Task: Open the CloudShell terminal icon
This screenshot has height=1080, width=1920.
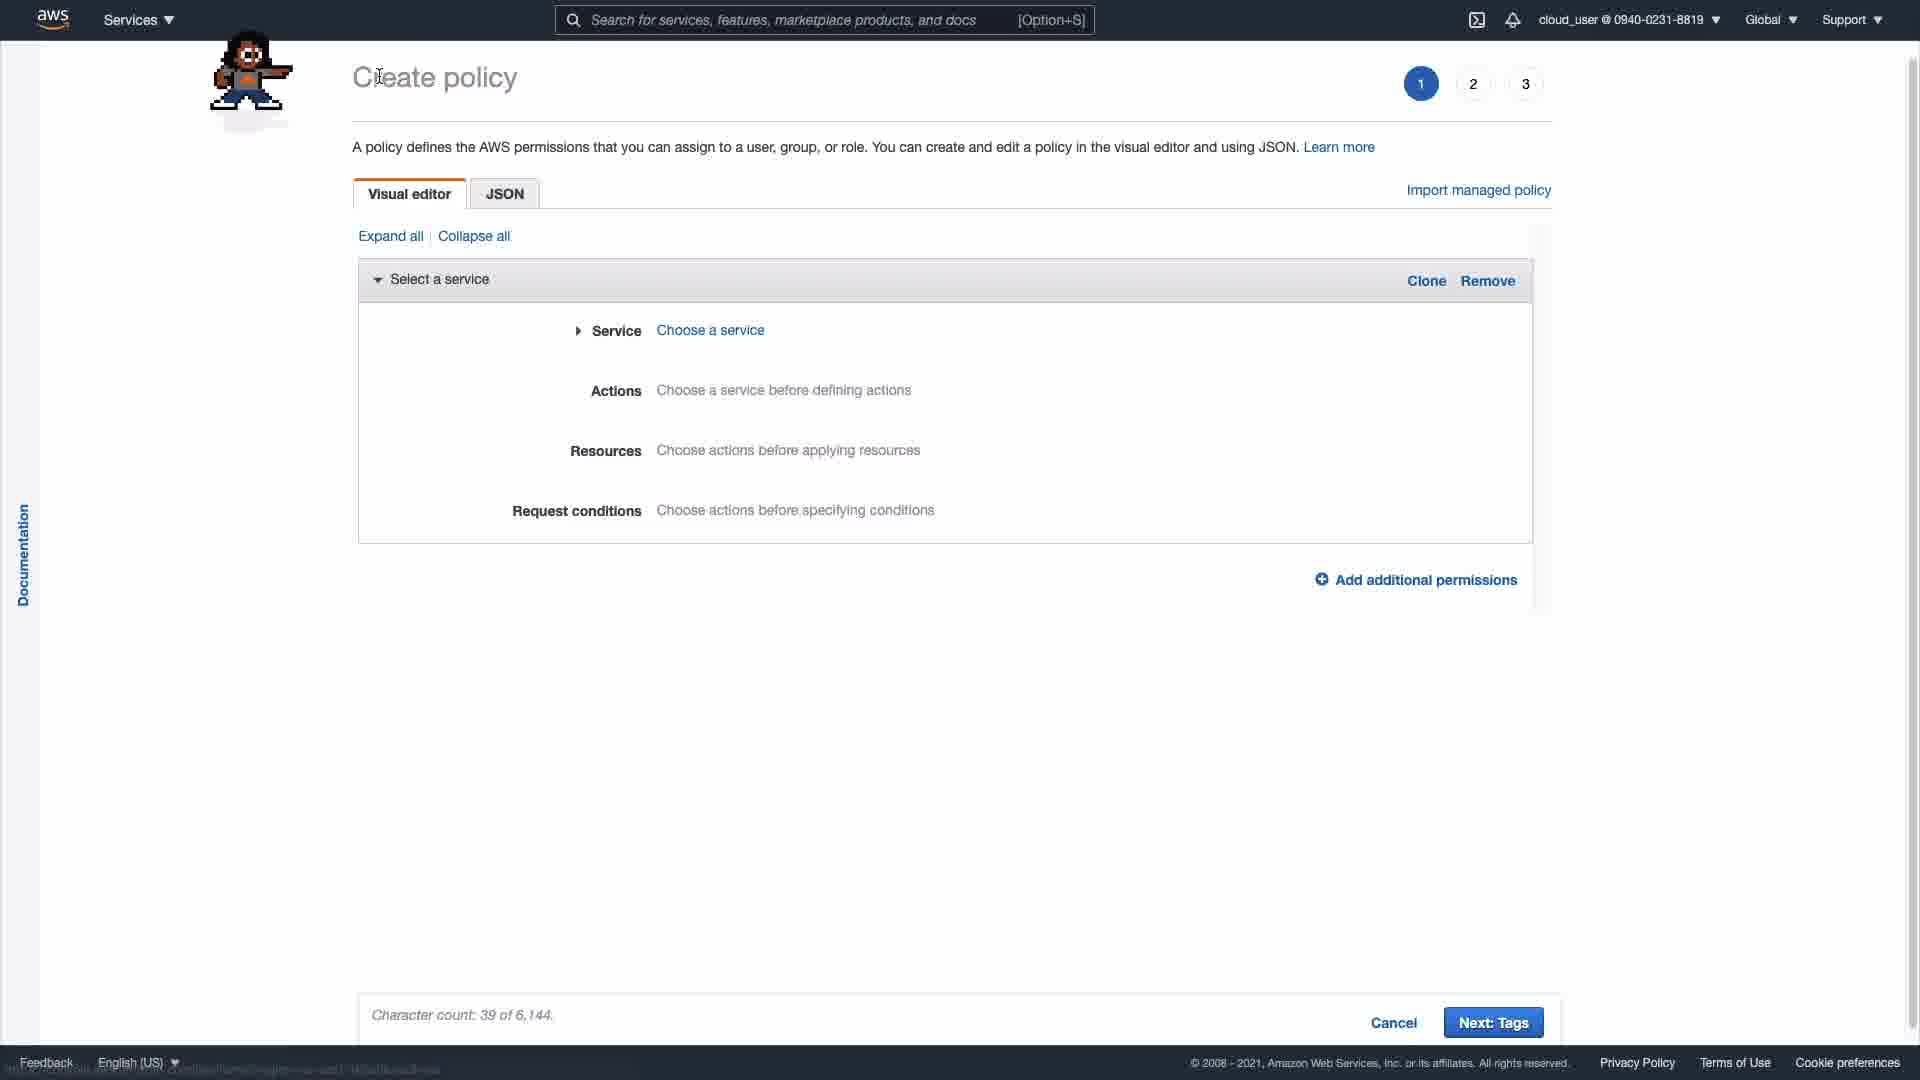Action: click(1477, 20)
